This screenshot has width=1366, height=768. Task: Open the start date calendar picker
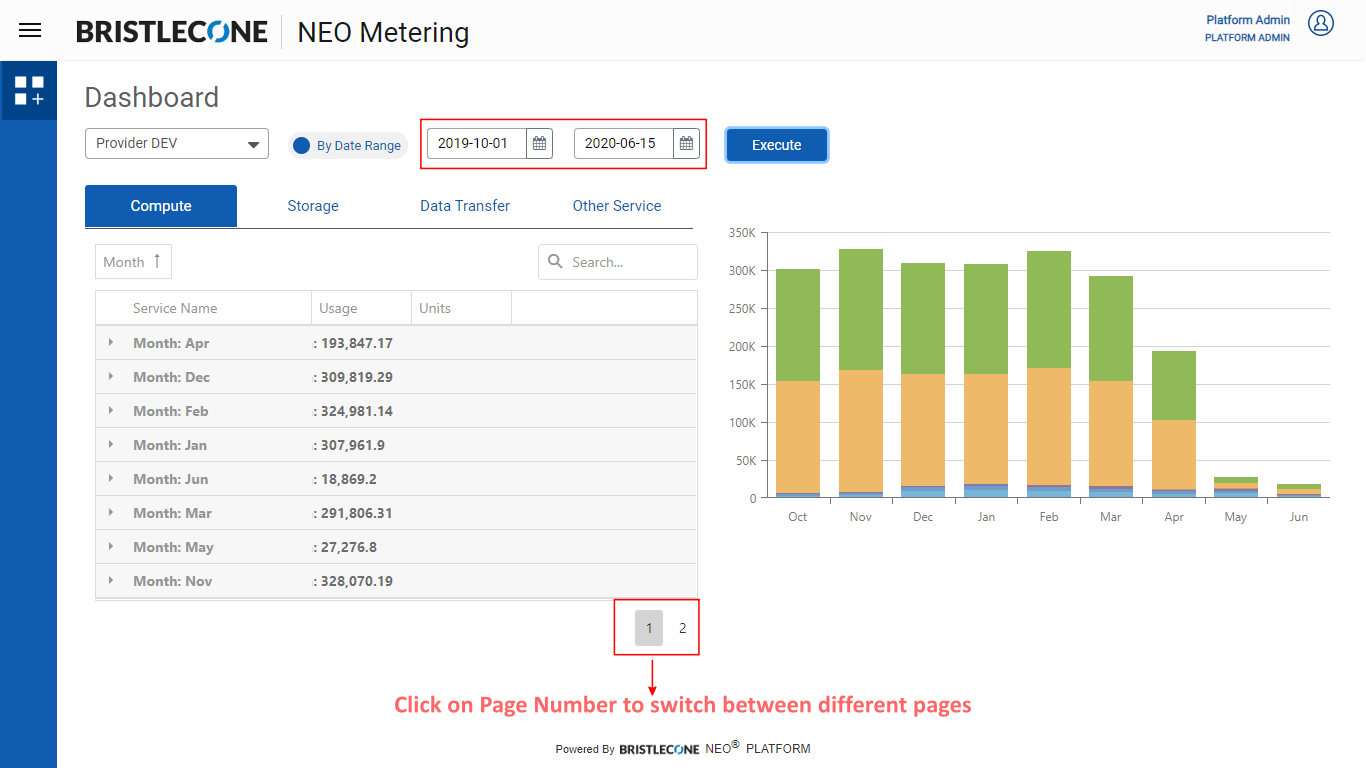539,144
